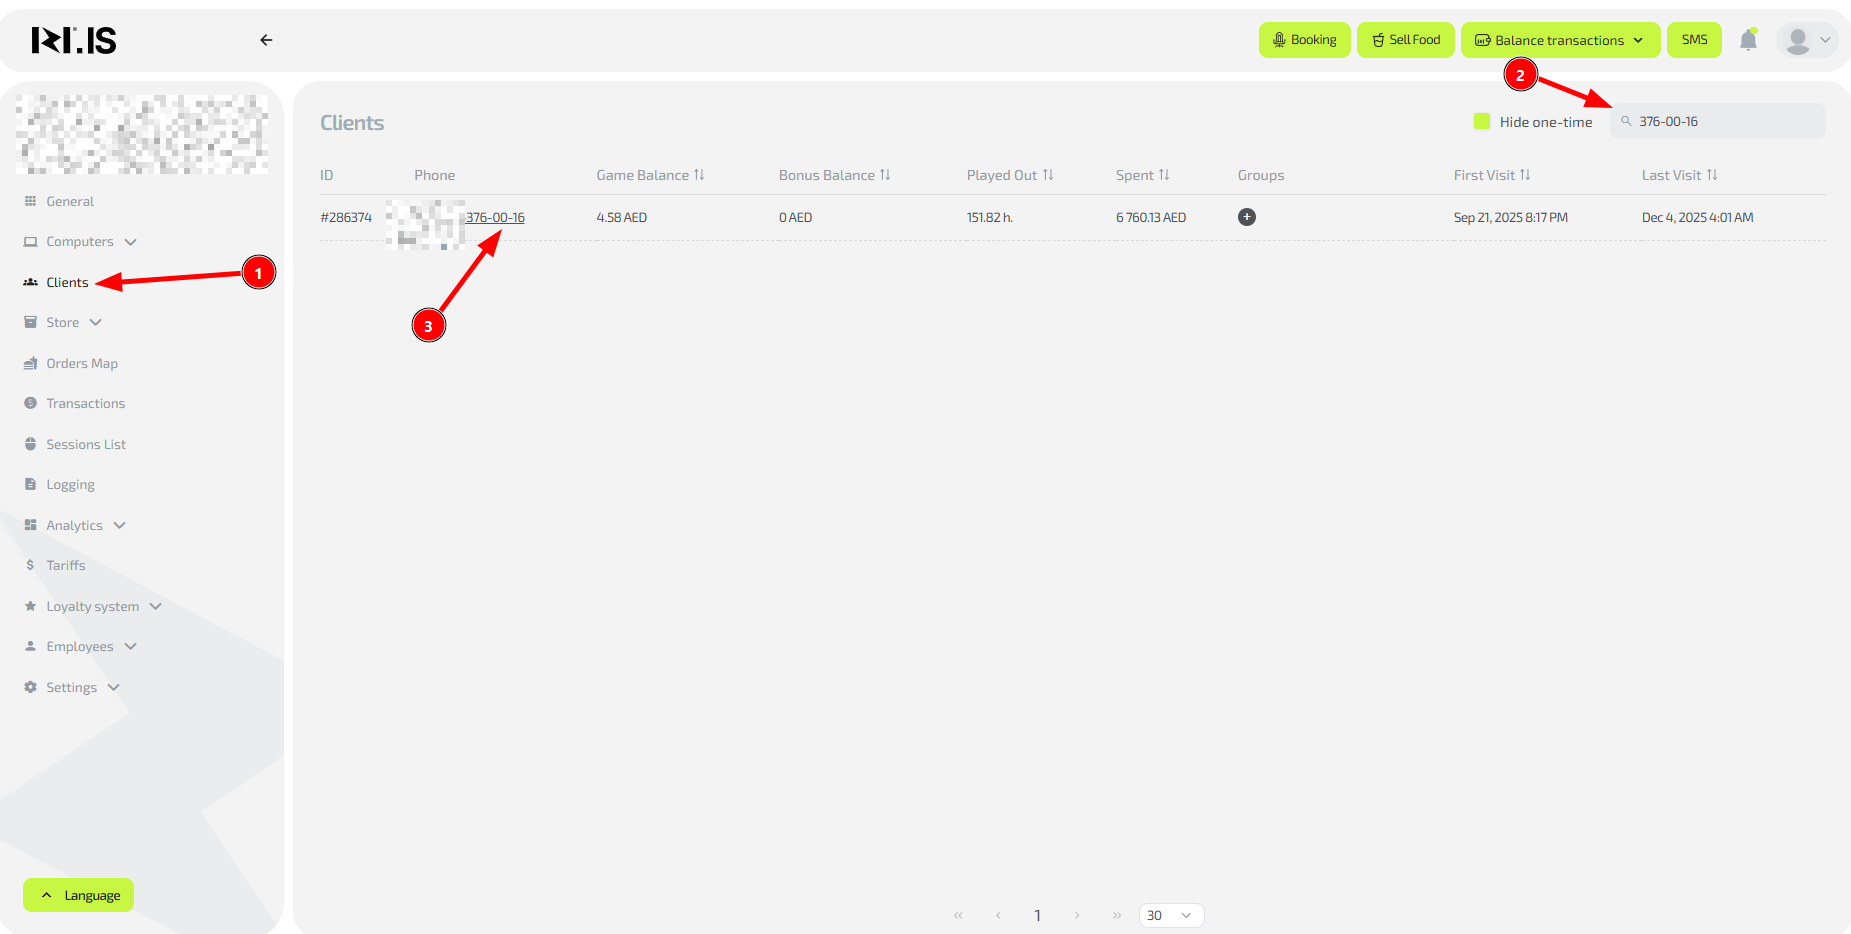
Task: Click the back arrow in the header
Action: point(266,40)
